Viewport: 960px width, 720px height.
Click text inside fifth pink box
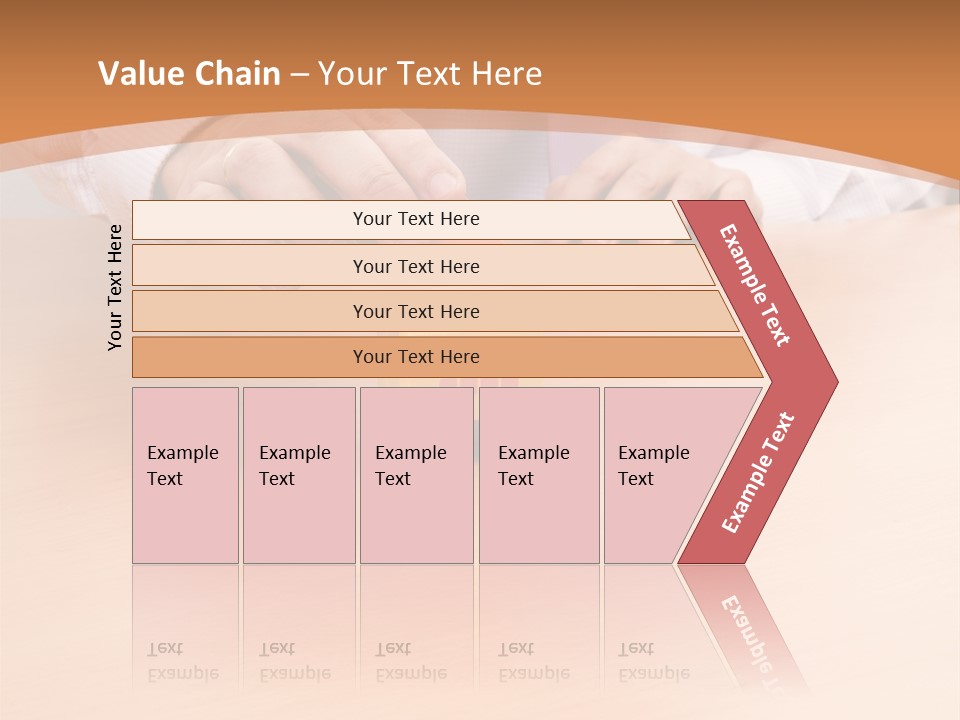click(x=653, y=465)
